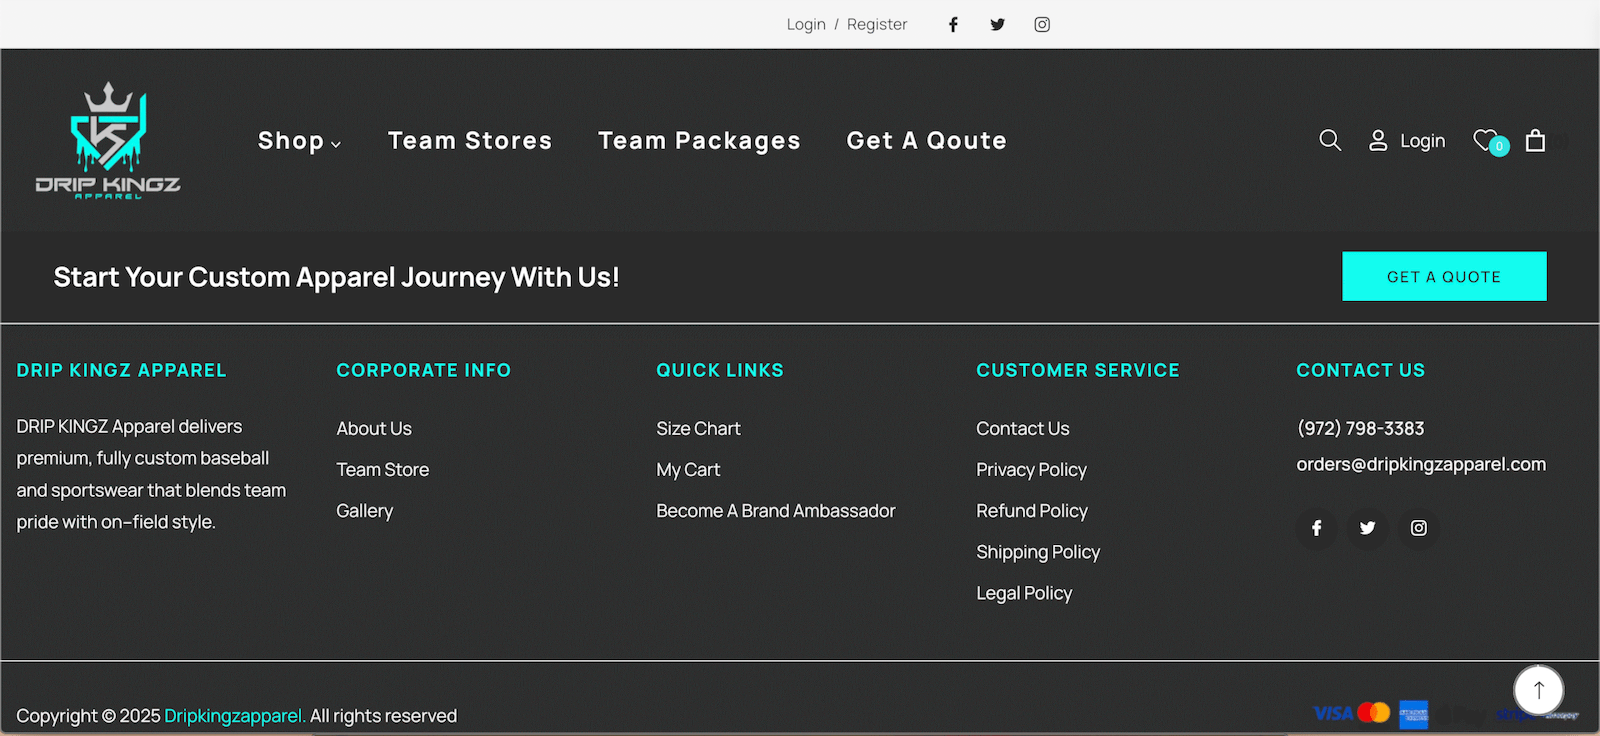The image size is (1600, 736).
Task: Open the Team Stores menu item
Action: tap(470, 141)
